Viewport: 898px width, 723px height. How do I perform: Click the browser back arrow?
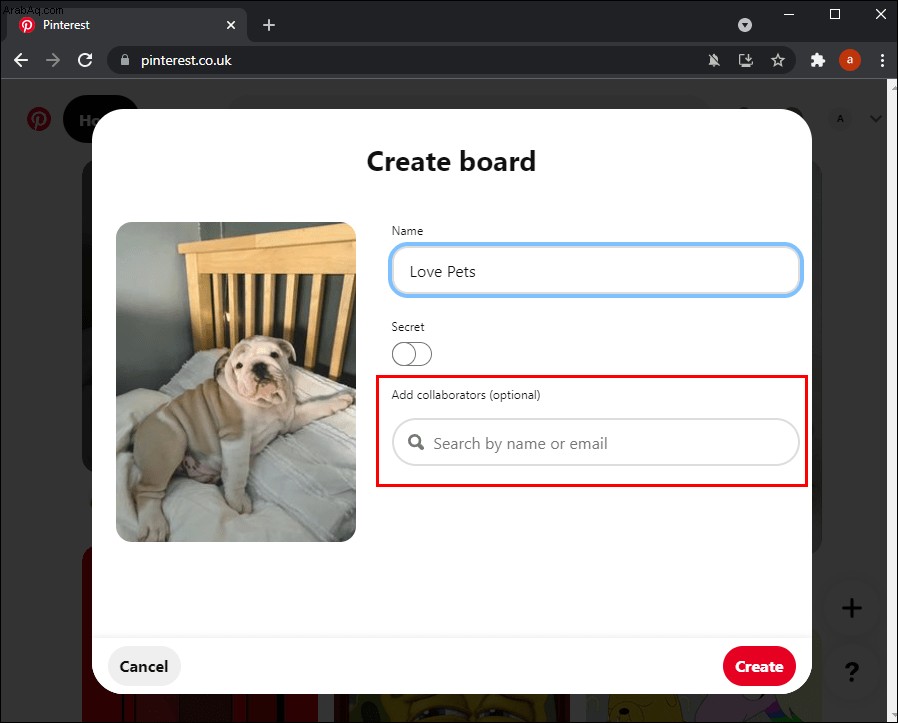(21, 60)
